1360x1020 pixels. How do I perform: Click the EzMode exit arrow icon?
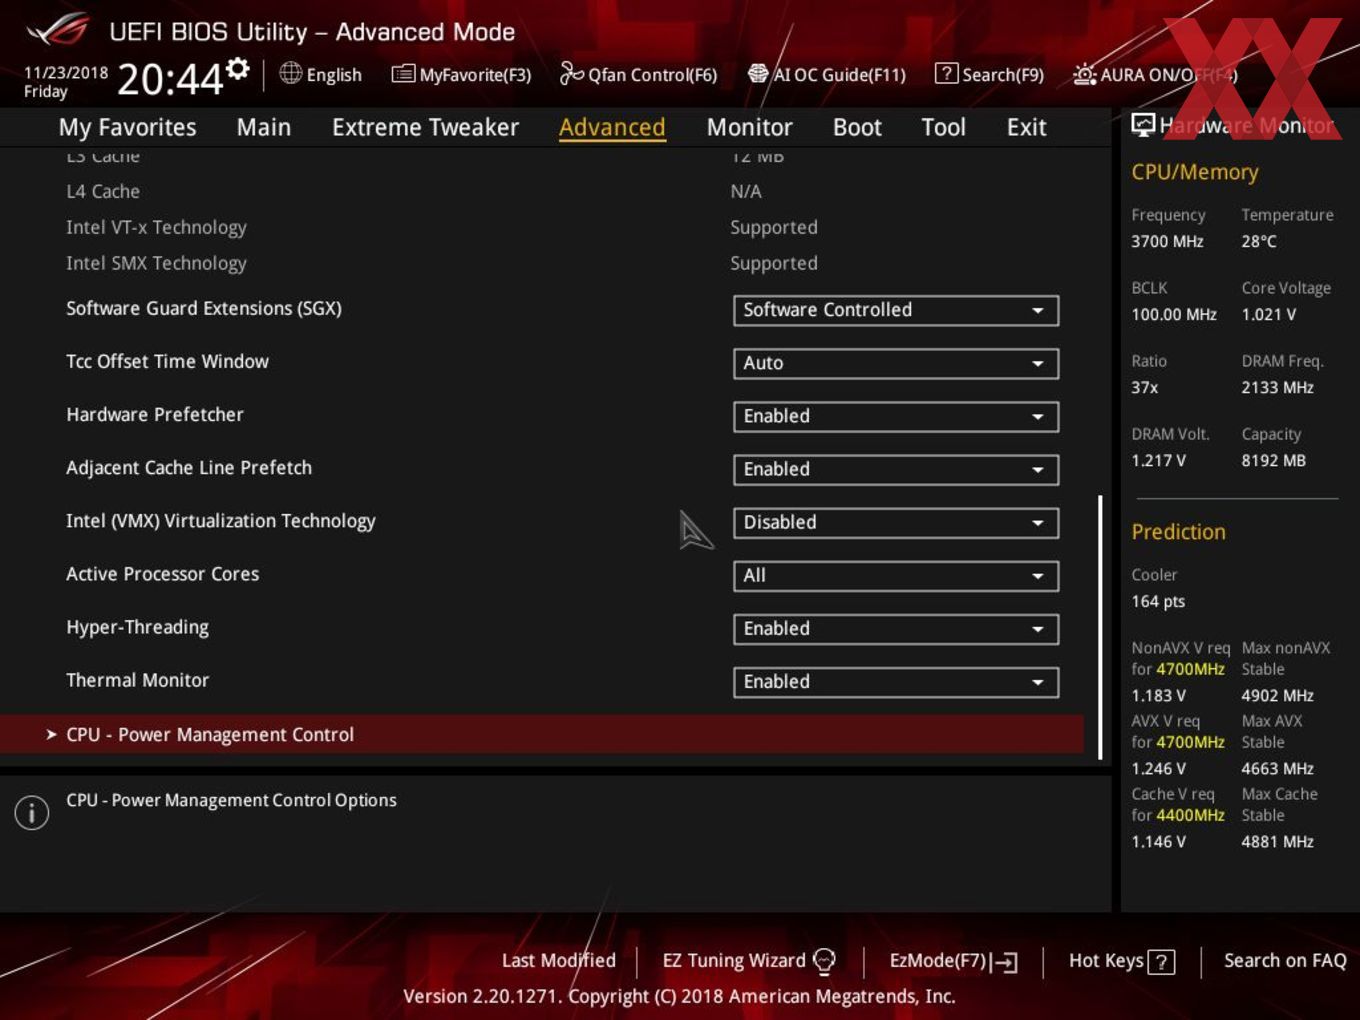(1004, 962)
